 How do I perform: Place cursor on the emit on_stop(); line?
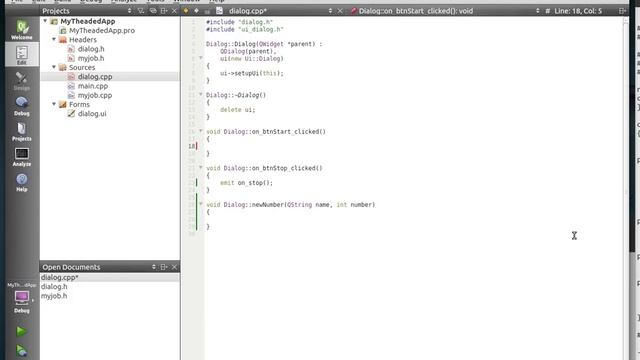pos(246,183)
